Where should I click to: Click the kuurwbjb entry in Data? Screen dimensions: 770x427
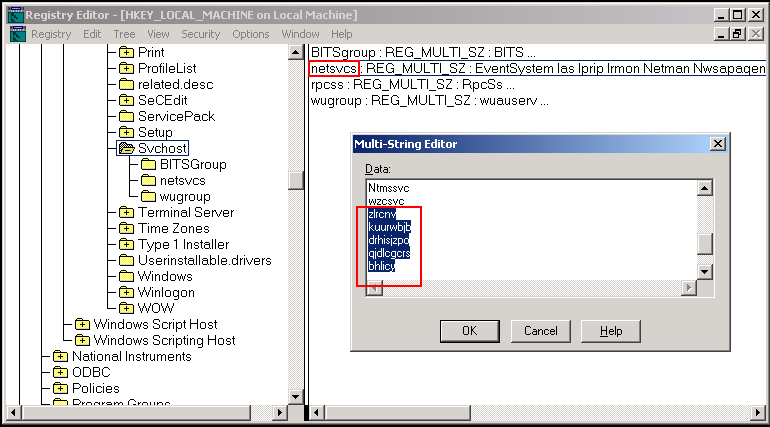pyautogui.click(x=389, y=227)
